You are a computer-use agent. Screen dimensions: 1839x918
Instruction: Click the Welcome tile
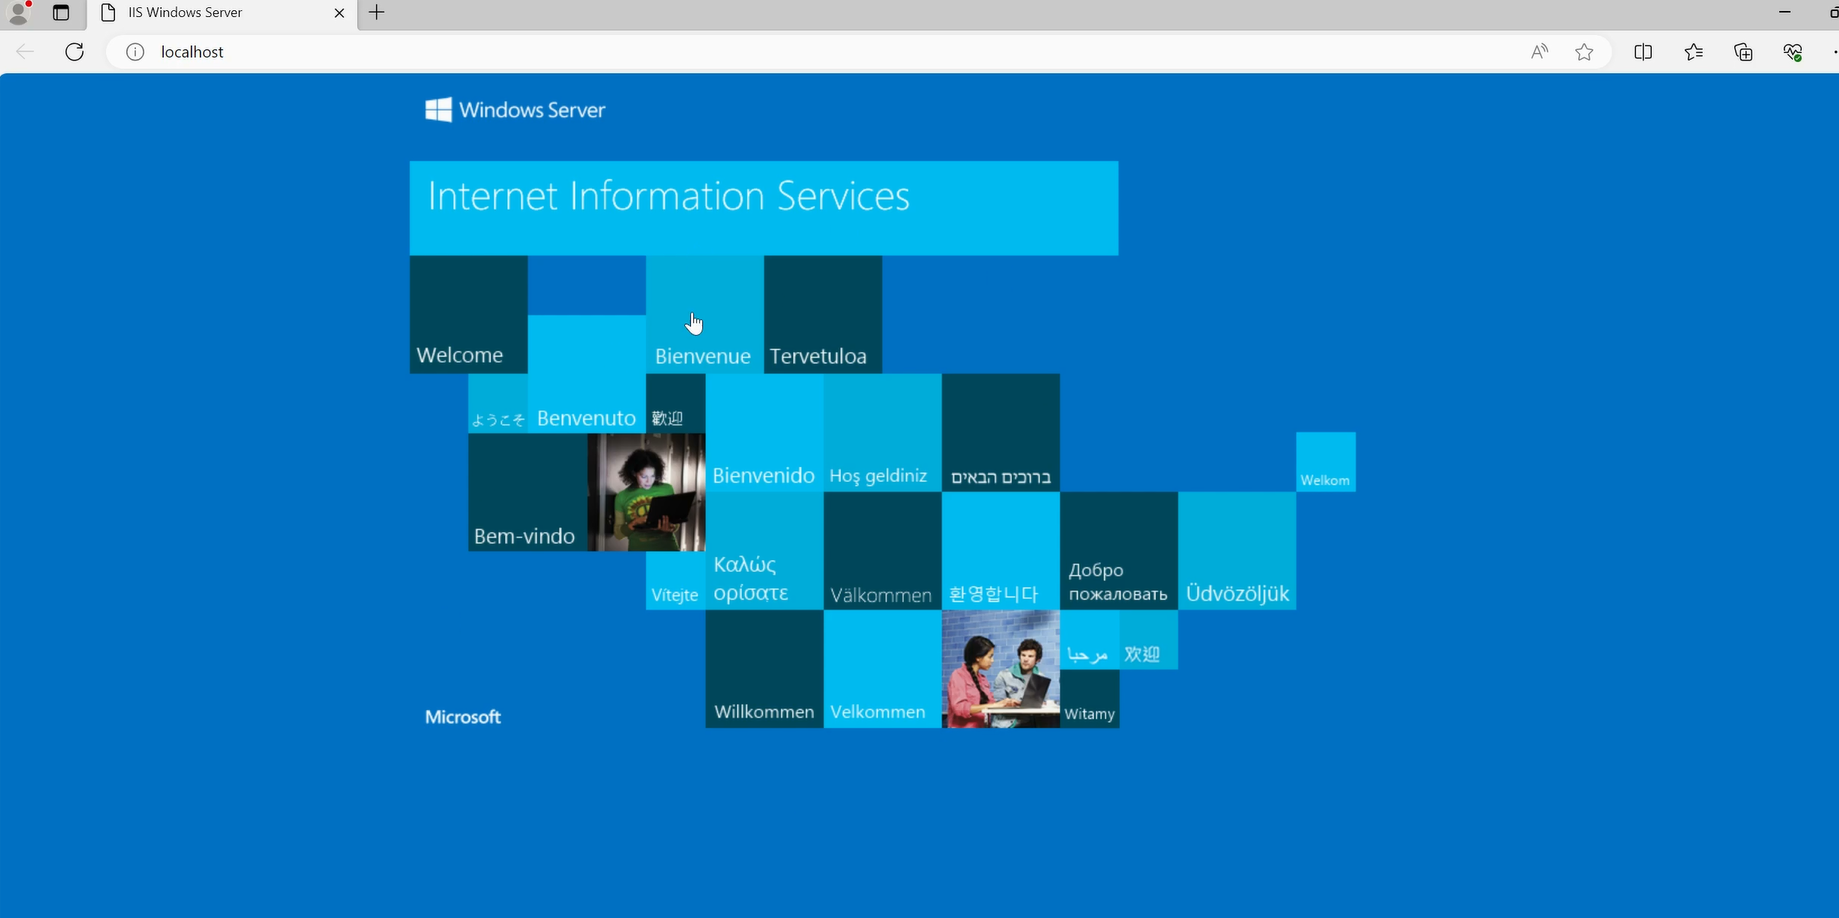[x=469, y=315]
